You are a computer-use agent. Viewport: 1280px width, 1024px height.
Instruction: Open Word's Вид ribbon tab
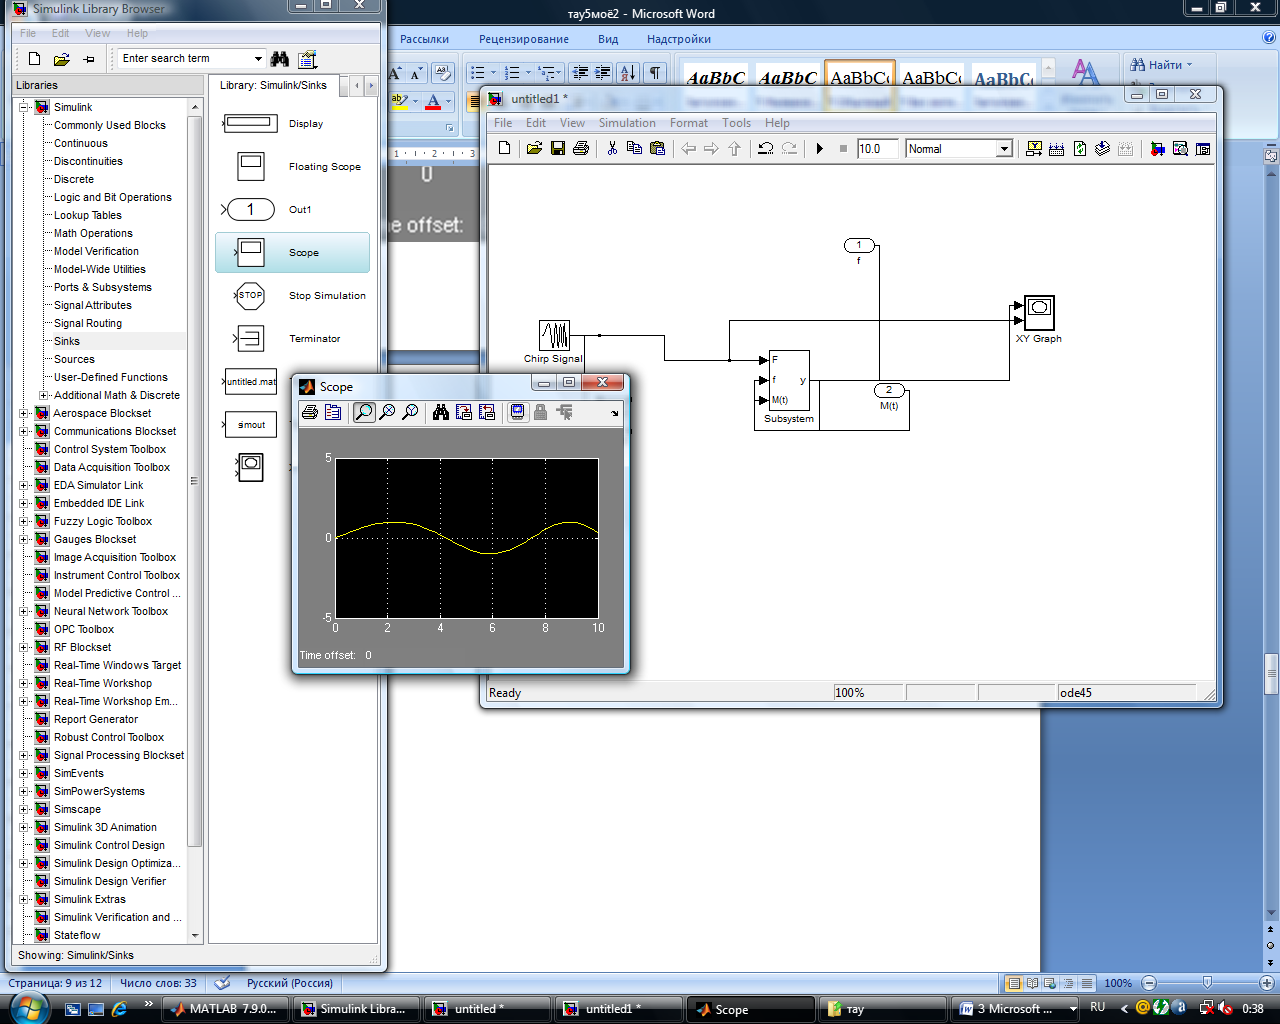pyautogui.click(x=608, y=39)
